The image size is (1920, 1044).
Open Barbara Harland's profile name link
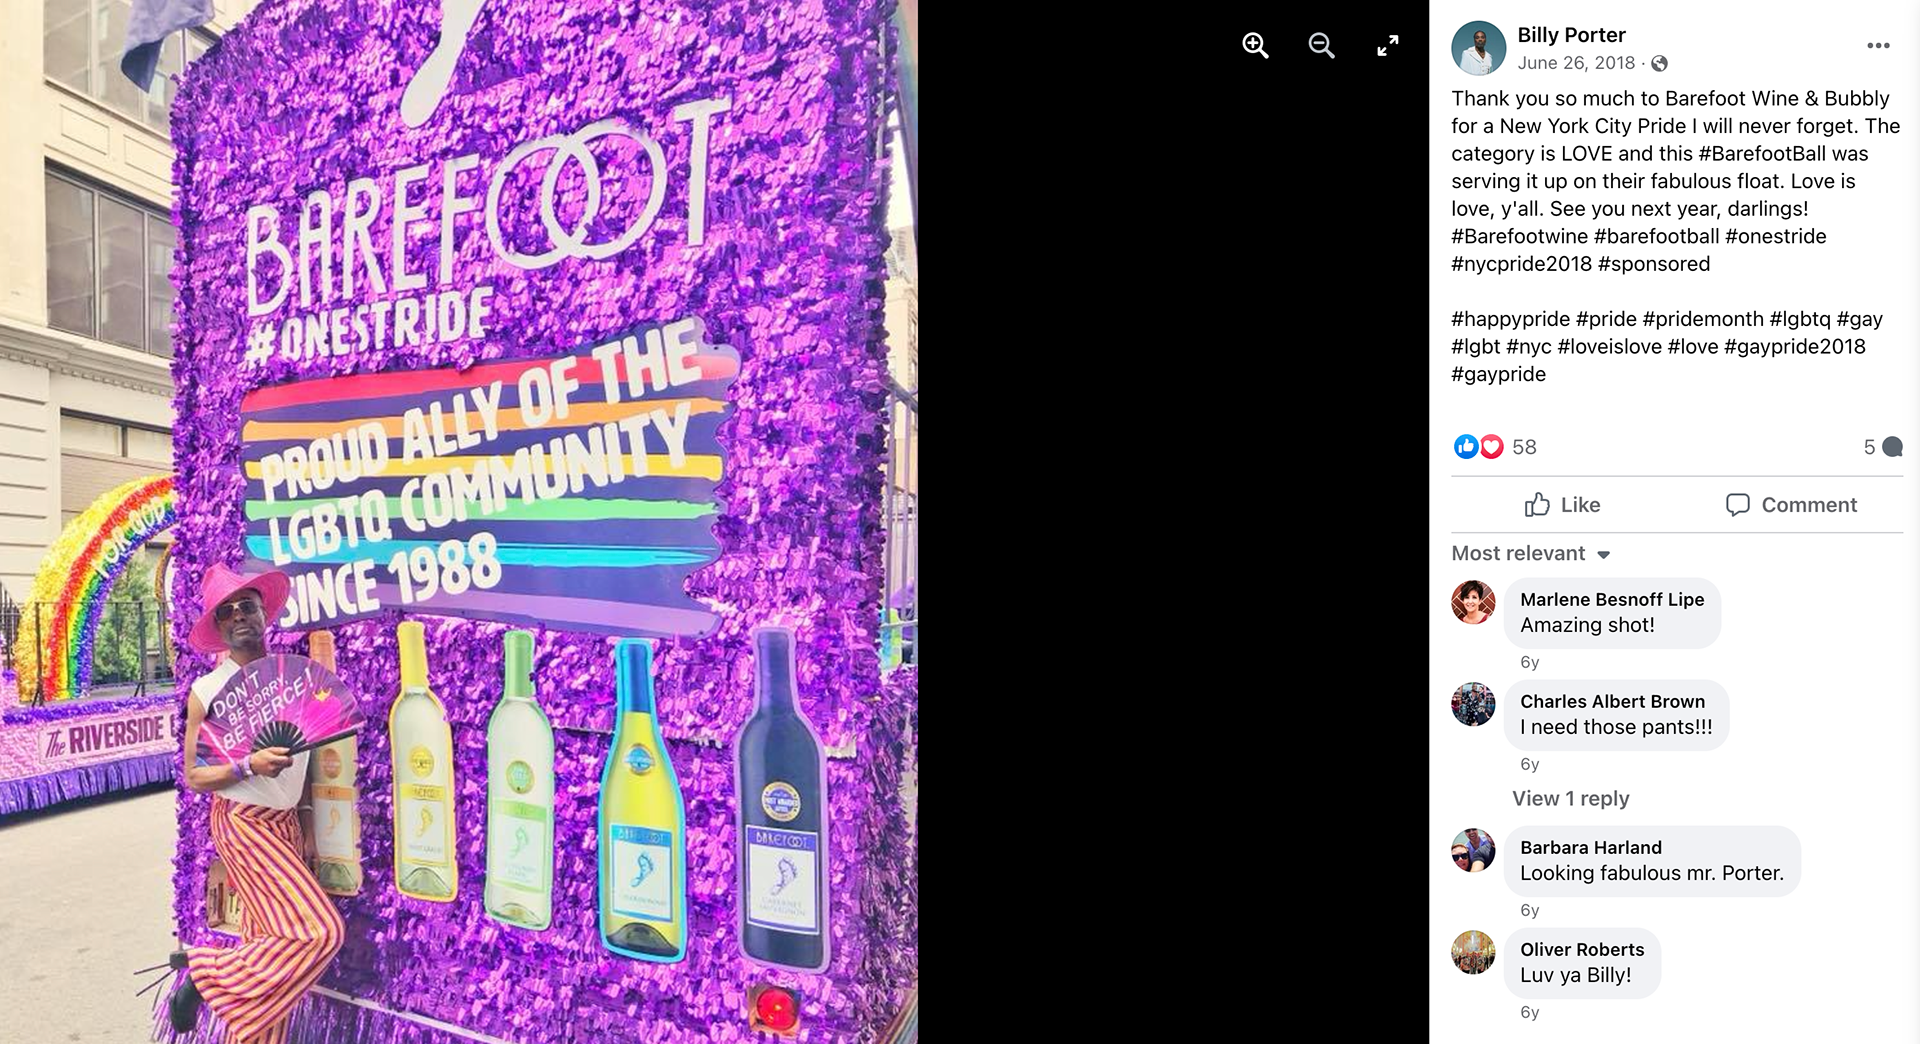pos(1591,847)
